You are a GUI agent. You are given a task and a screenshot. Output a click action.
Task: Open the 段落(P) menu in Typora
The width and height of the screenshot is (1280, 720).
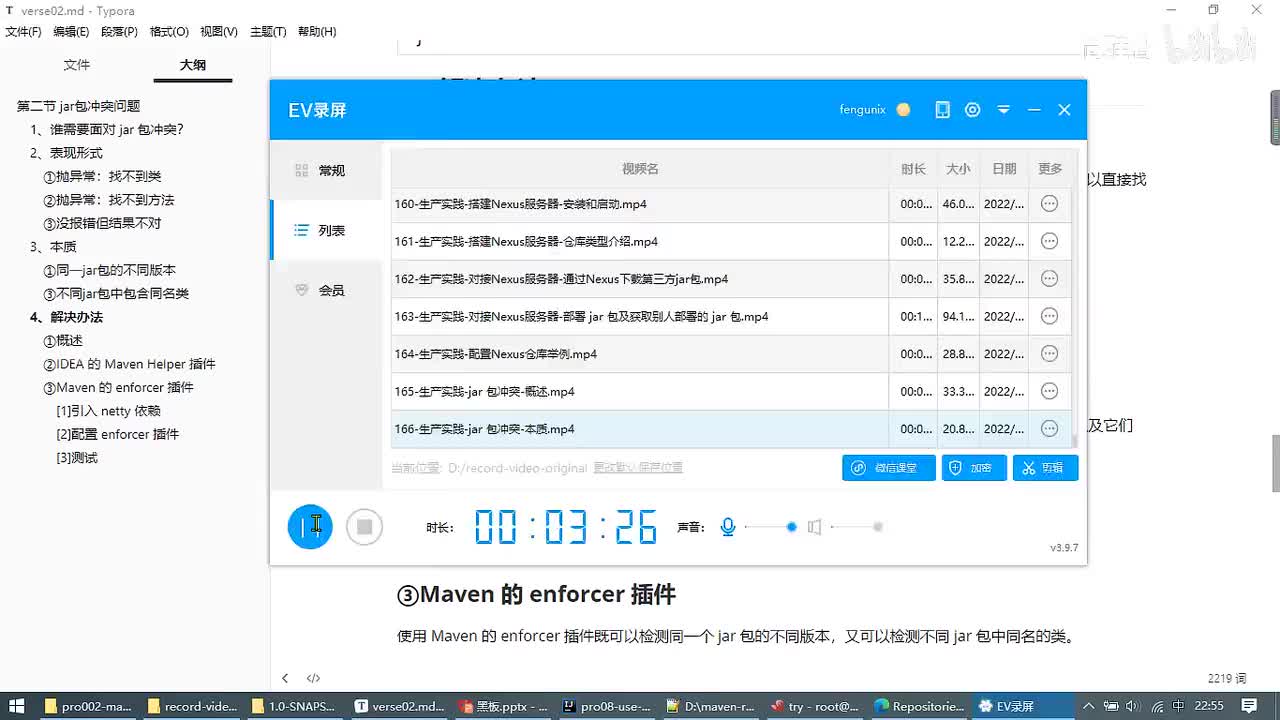point(119,32)
